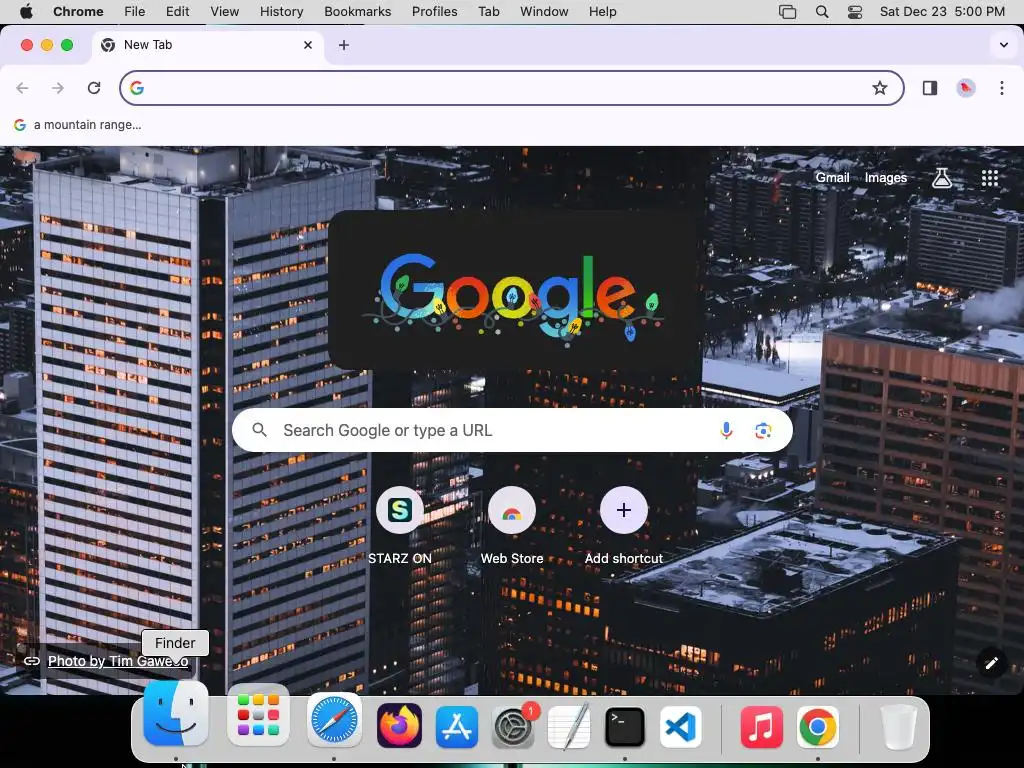
Task: Click the date and time in menu bar
Action: (942, 12)
